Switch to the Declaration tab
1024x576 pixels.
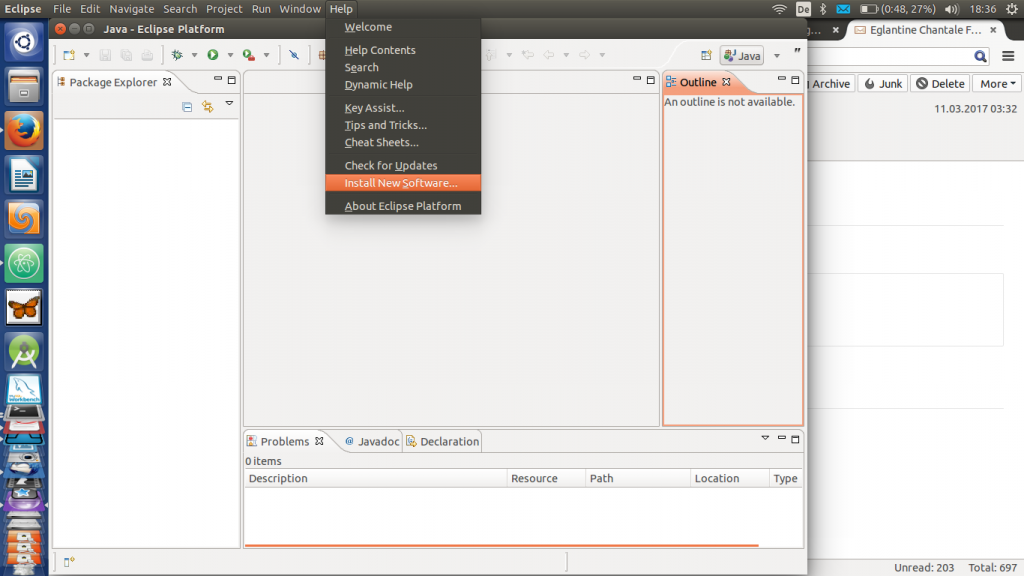[x=442, y=441]
